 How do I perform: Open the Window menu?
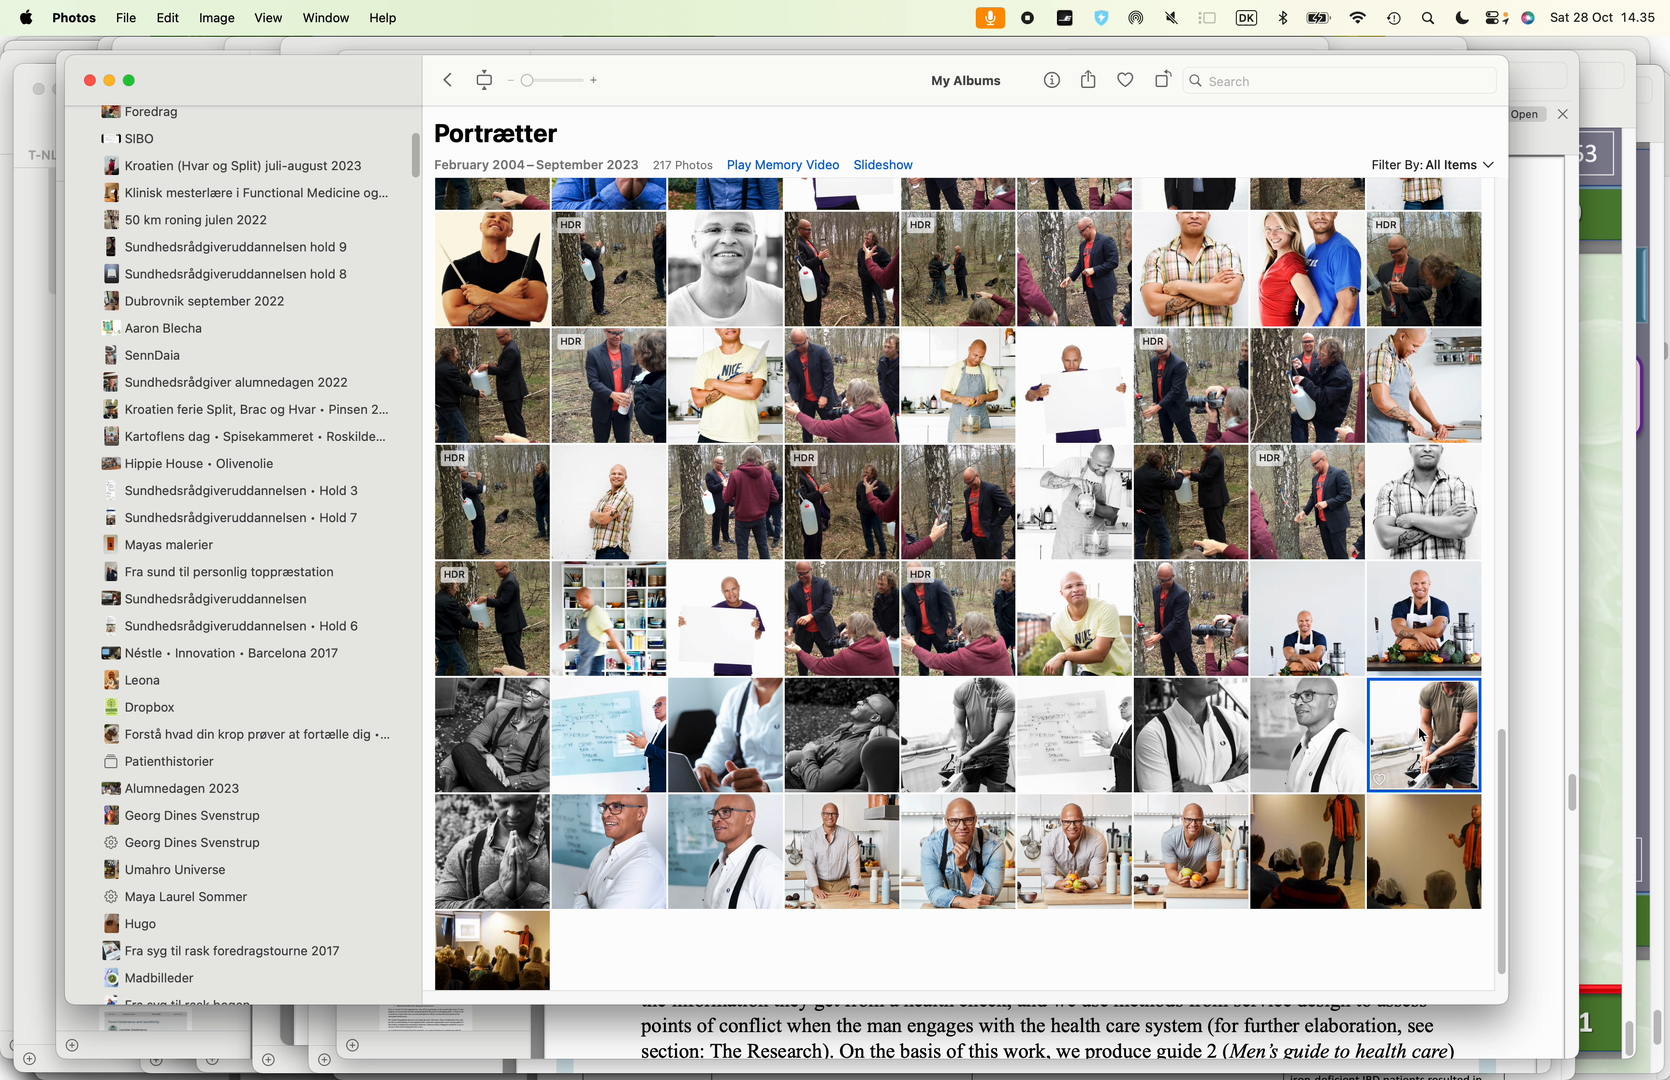[326, 18]
